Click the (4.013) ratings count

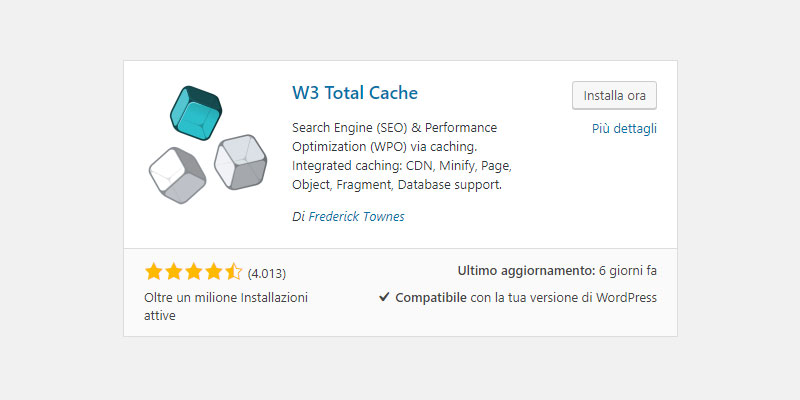tap(267, 274)
